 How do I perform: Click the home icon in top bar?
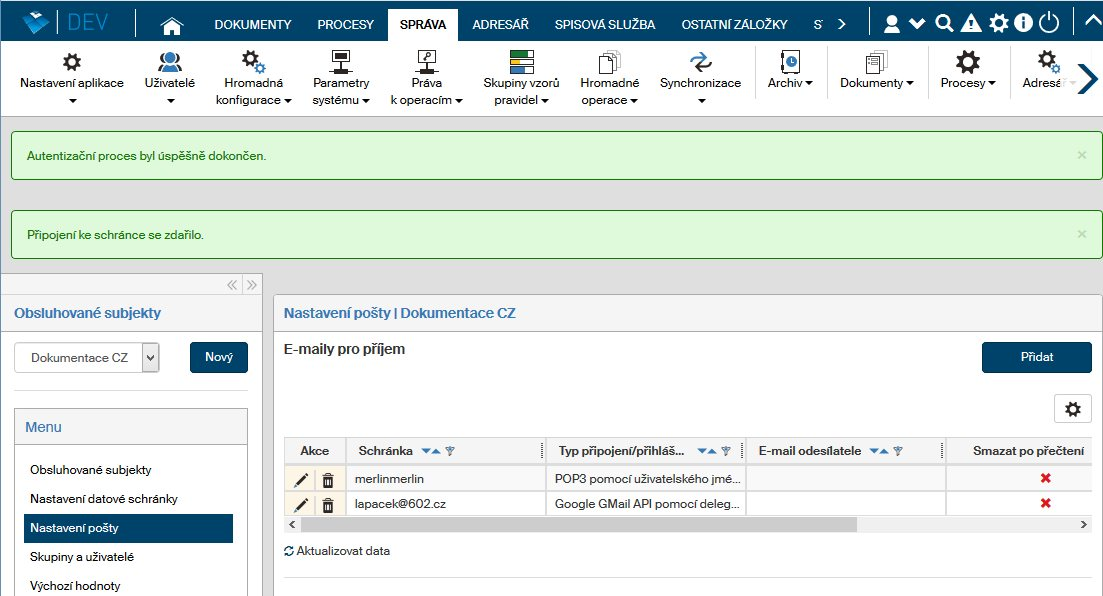172,24
